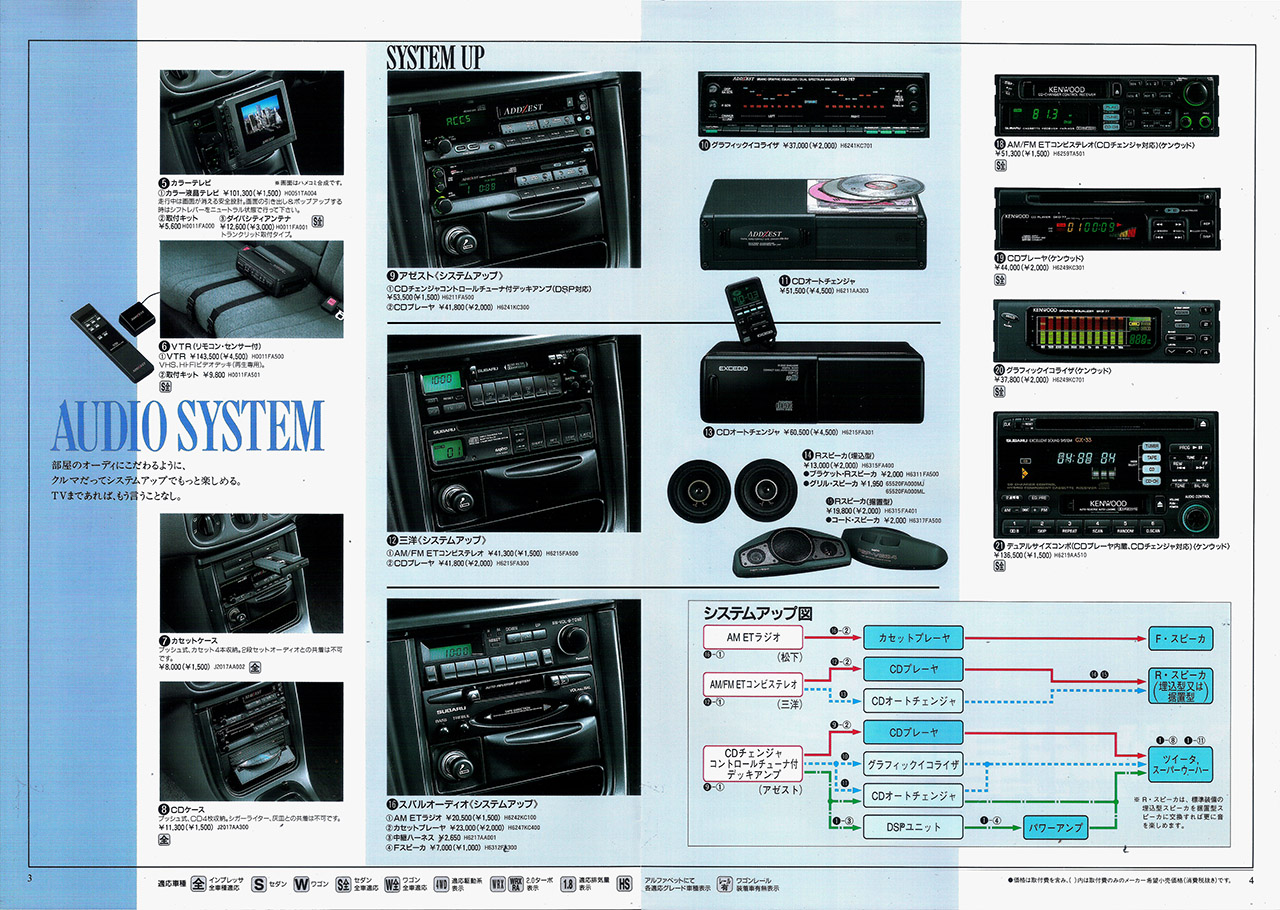Screen dimensions: 1280x910
Task: Click the AUDIO SYSTEM title
Action: pos(188,427)
